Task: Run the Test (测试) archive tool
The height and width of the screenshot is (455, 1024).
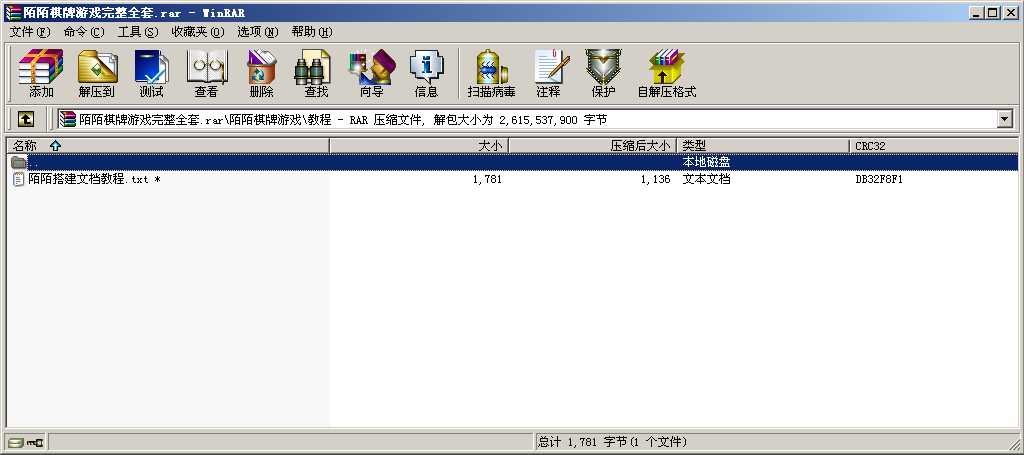Action: pyautogui.click(x=152, y=73)
